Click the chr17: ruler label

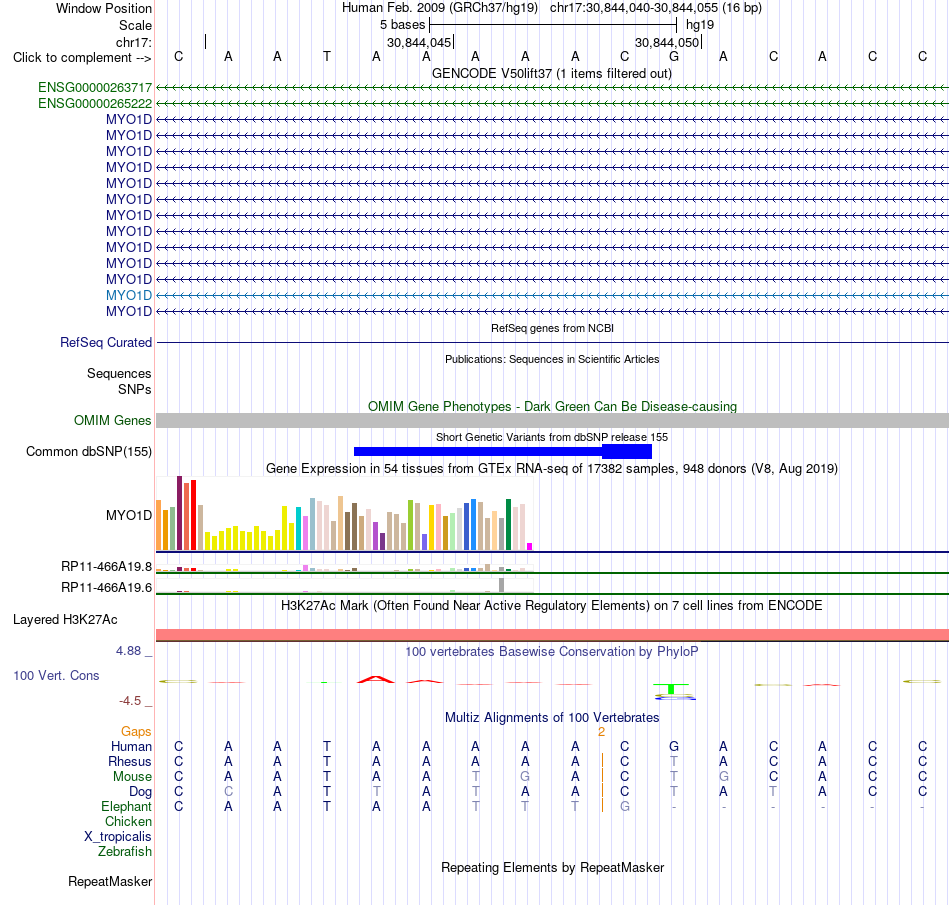[134, 42]
